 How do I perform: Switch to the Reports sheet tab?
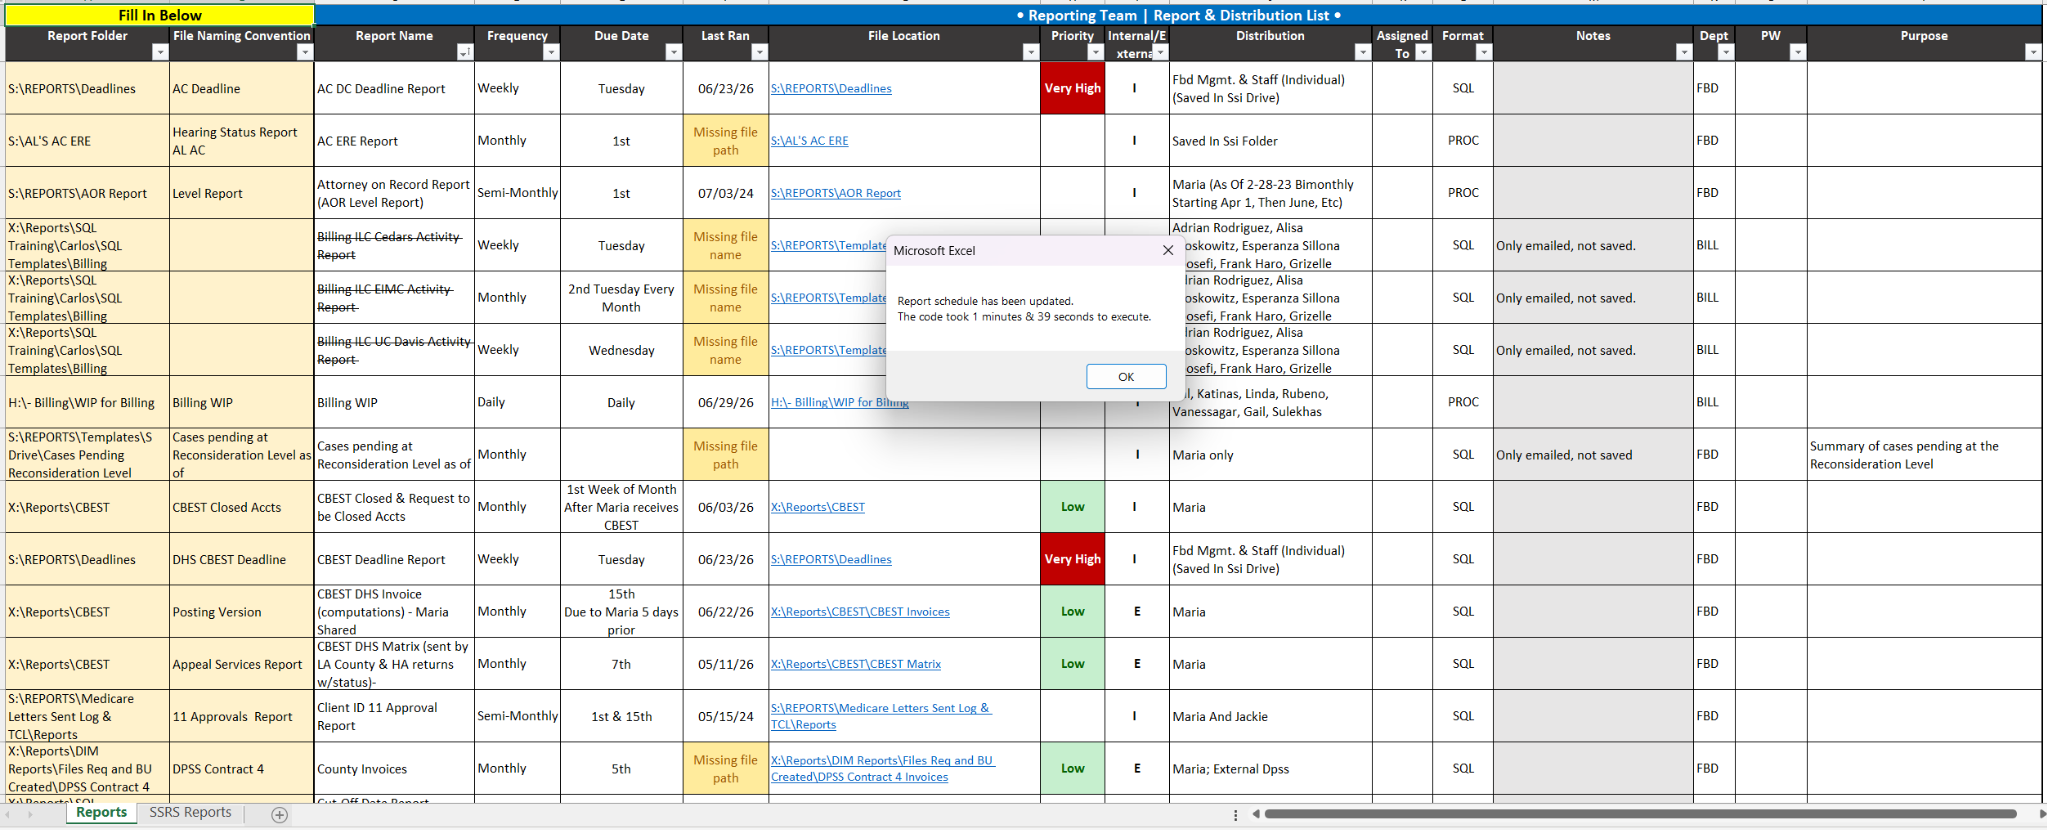click(101, 813)
